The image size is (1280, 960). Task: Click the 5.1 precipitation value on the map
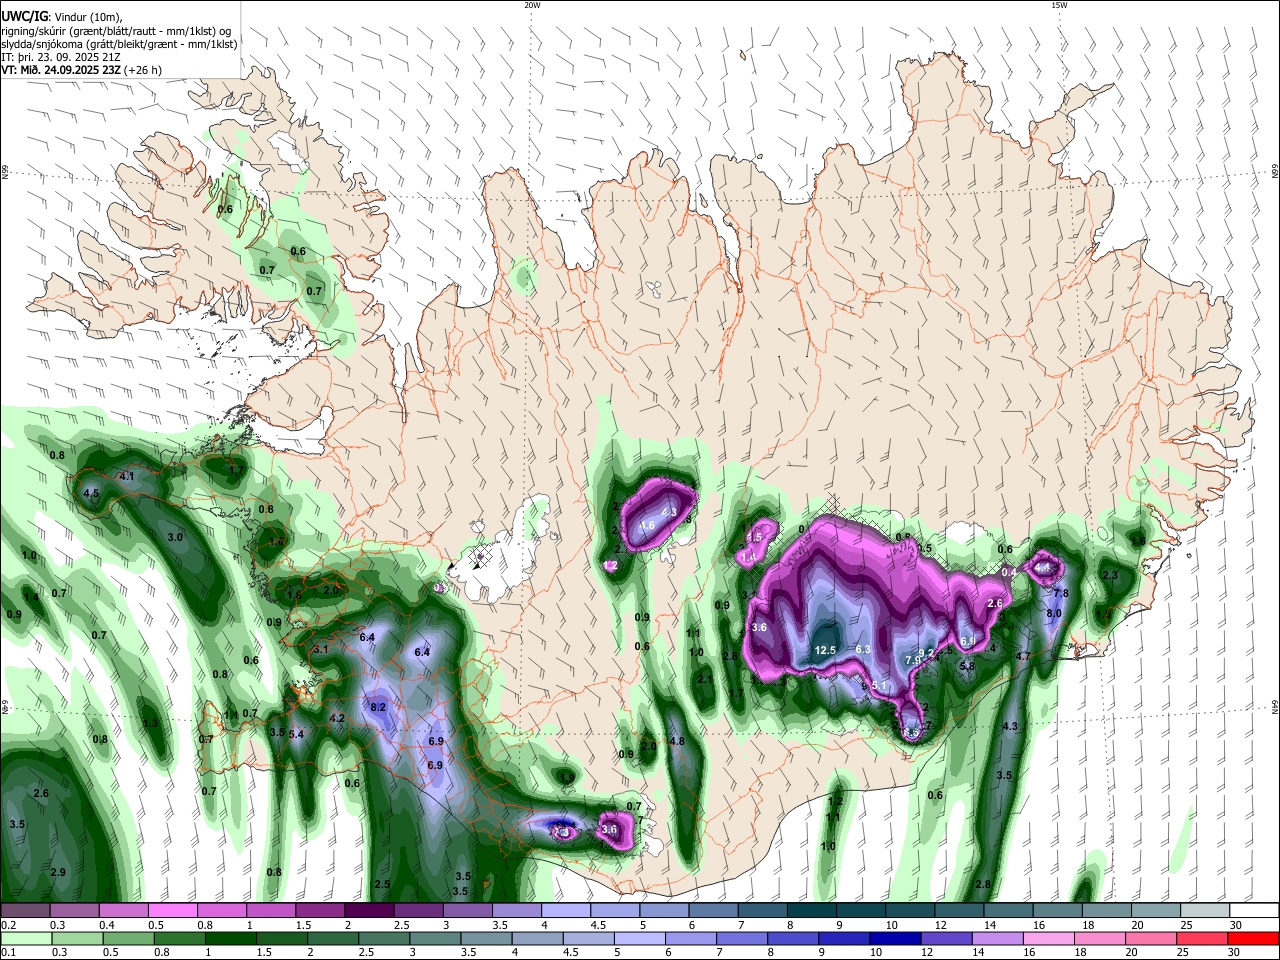click(x=880, y=685)
